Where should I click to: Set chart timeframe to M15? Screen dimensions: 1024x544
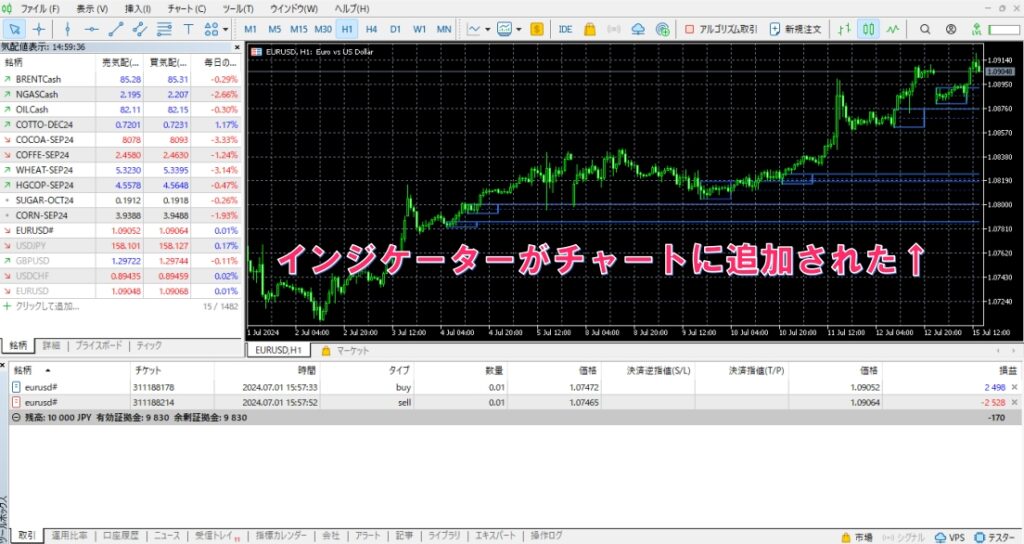tap(298, 29)
